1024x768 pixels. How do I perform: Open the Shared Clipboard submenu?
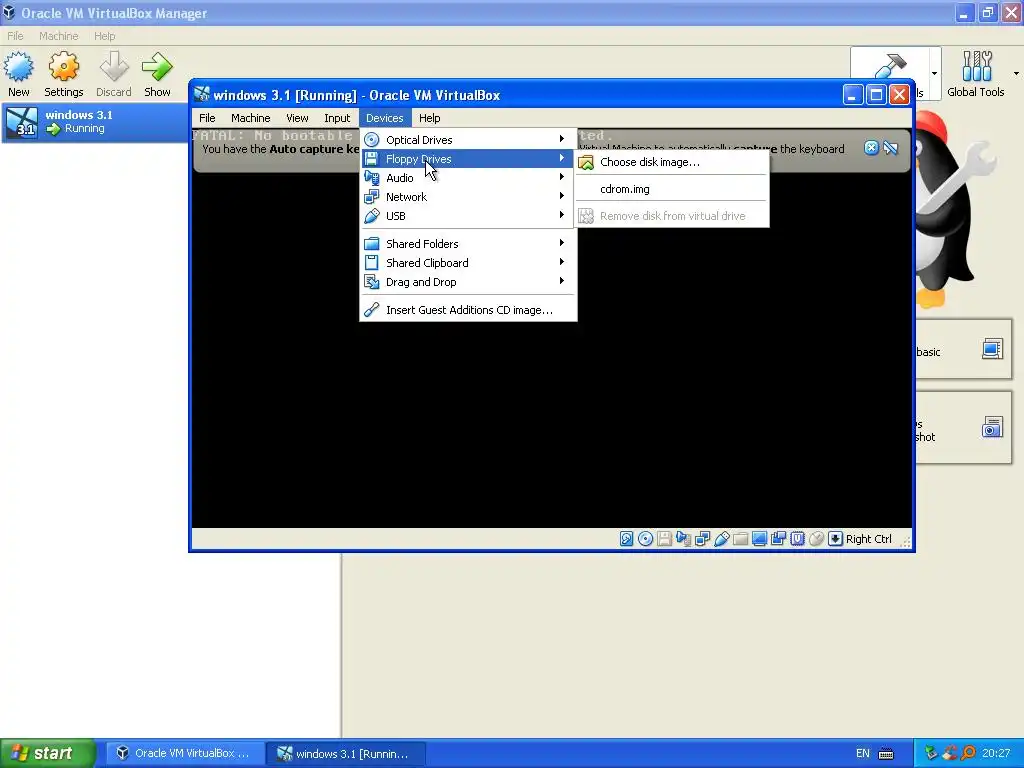click(468, 263)
